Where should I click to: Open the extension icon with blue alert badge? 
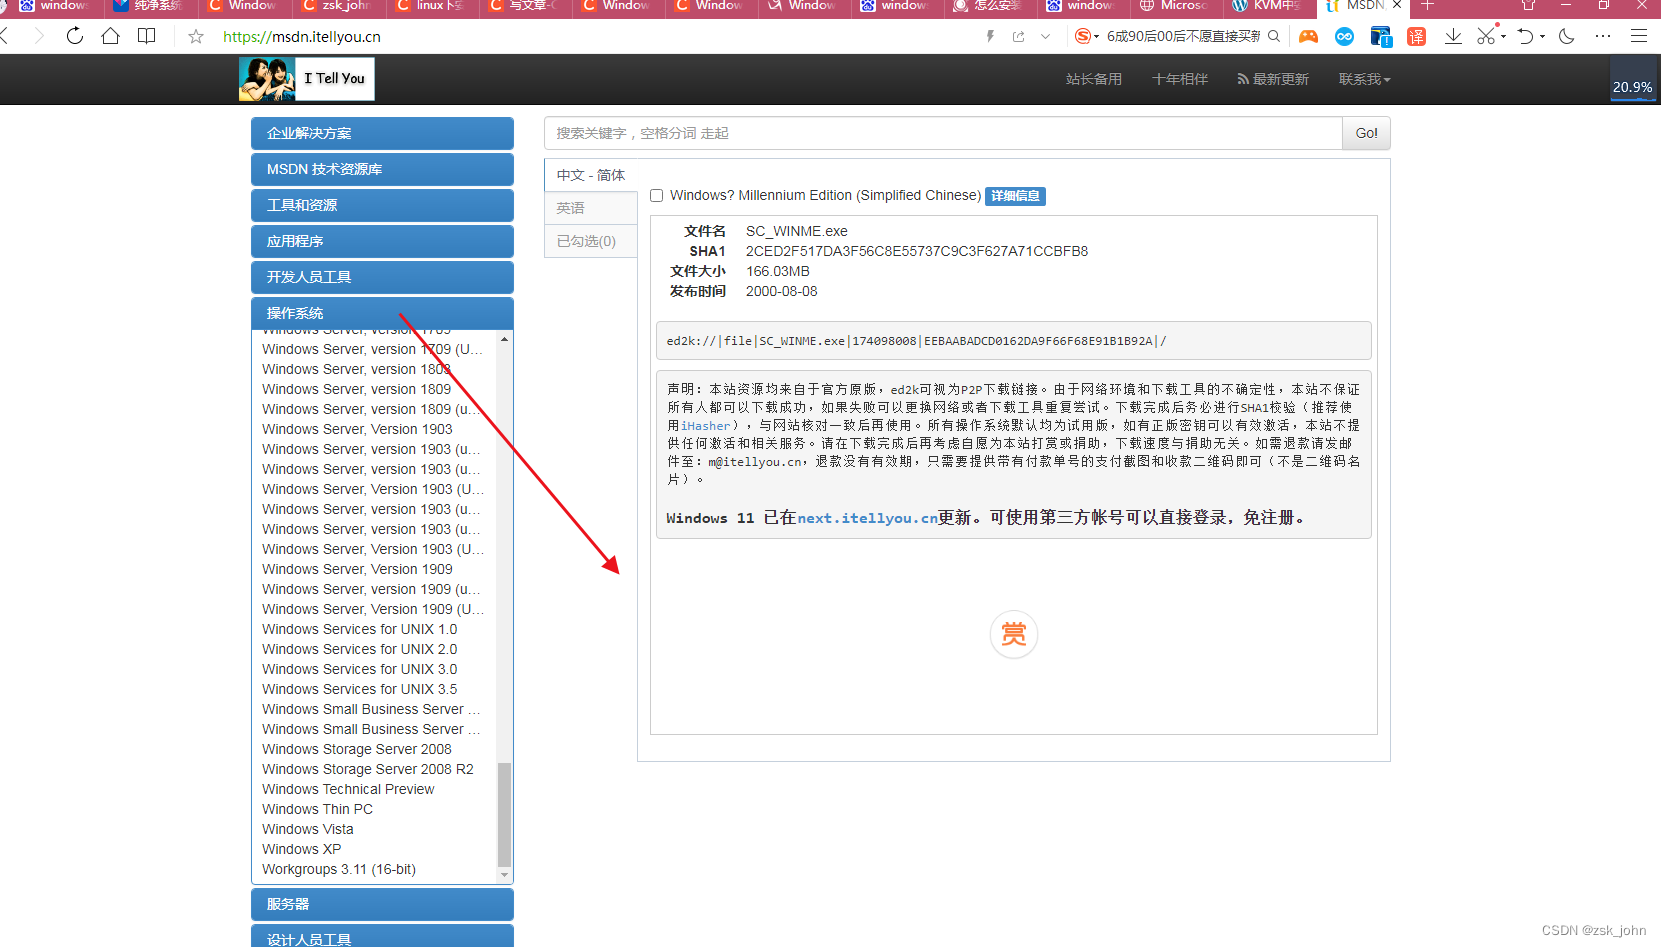tap(1381, 36)
